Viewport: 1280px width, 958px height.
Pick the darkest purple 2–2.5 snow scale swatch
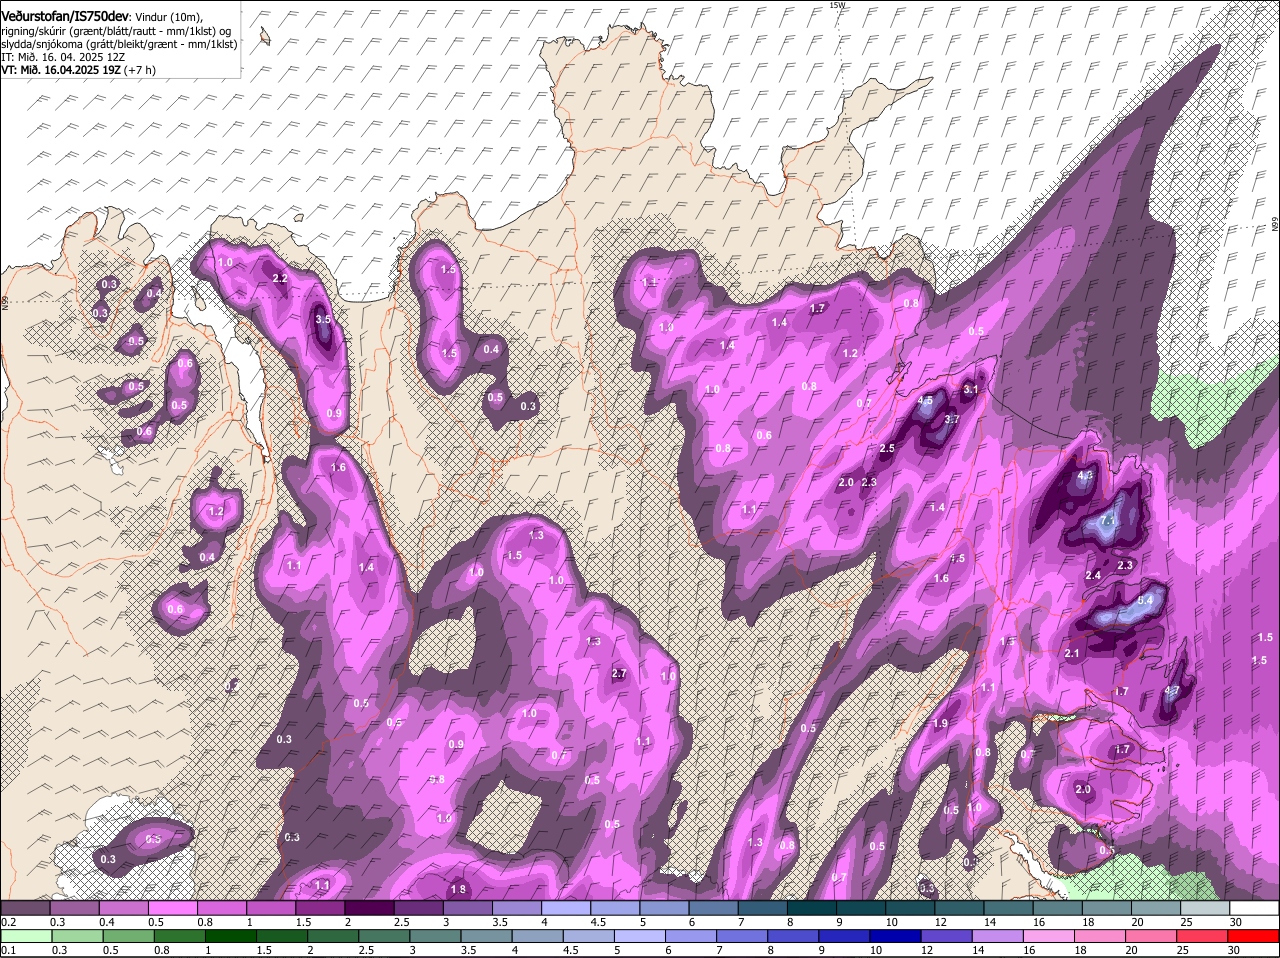pyautogui.click(x=369, y=907)
